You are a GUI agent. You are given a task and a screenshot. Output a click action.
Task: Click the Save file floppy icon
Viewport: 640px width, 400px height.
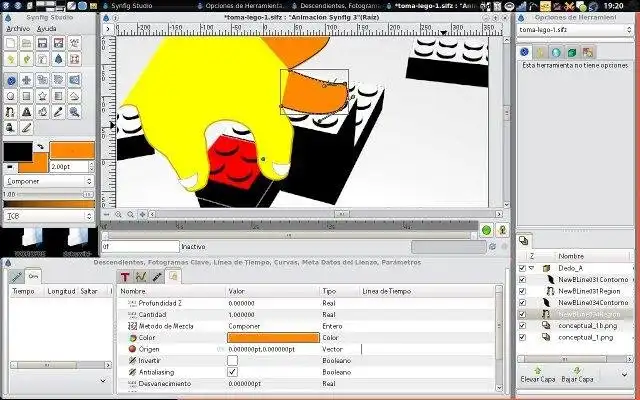click(42, 43)
